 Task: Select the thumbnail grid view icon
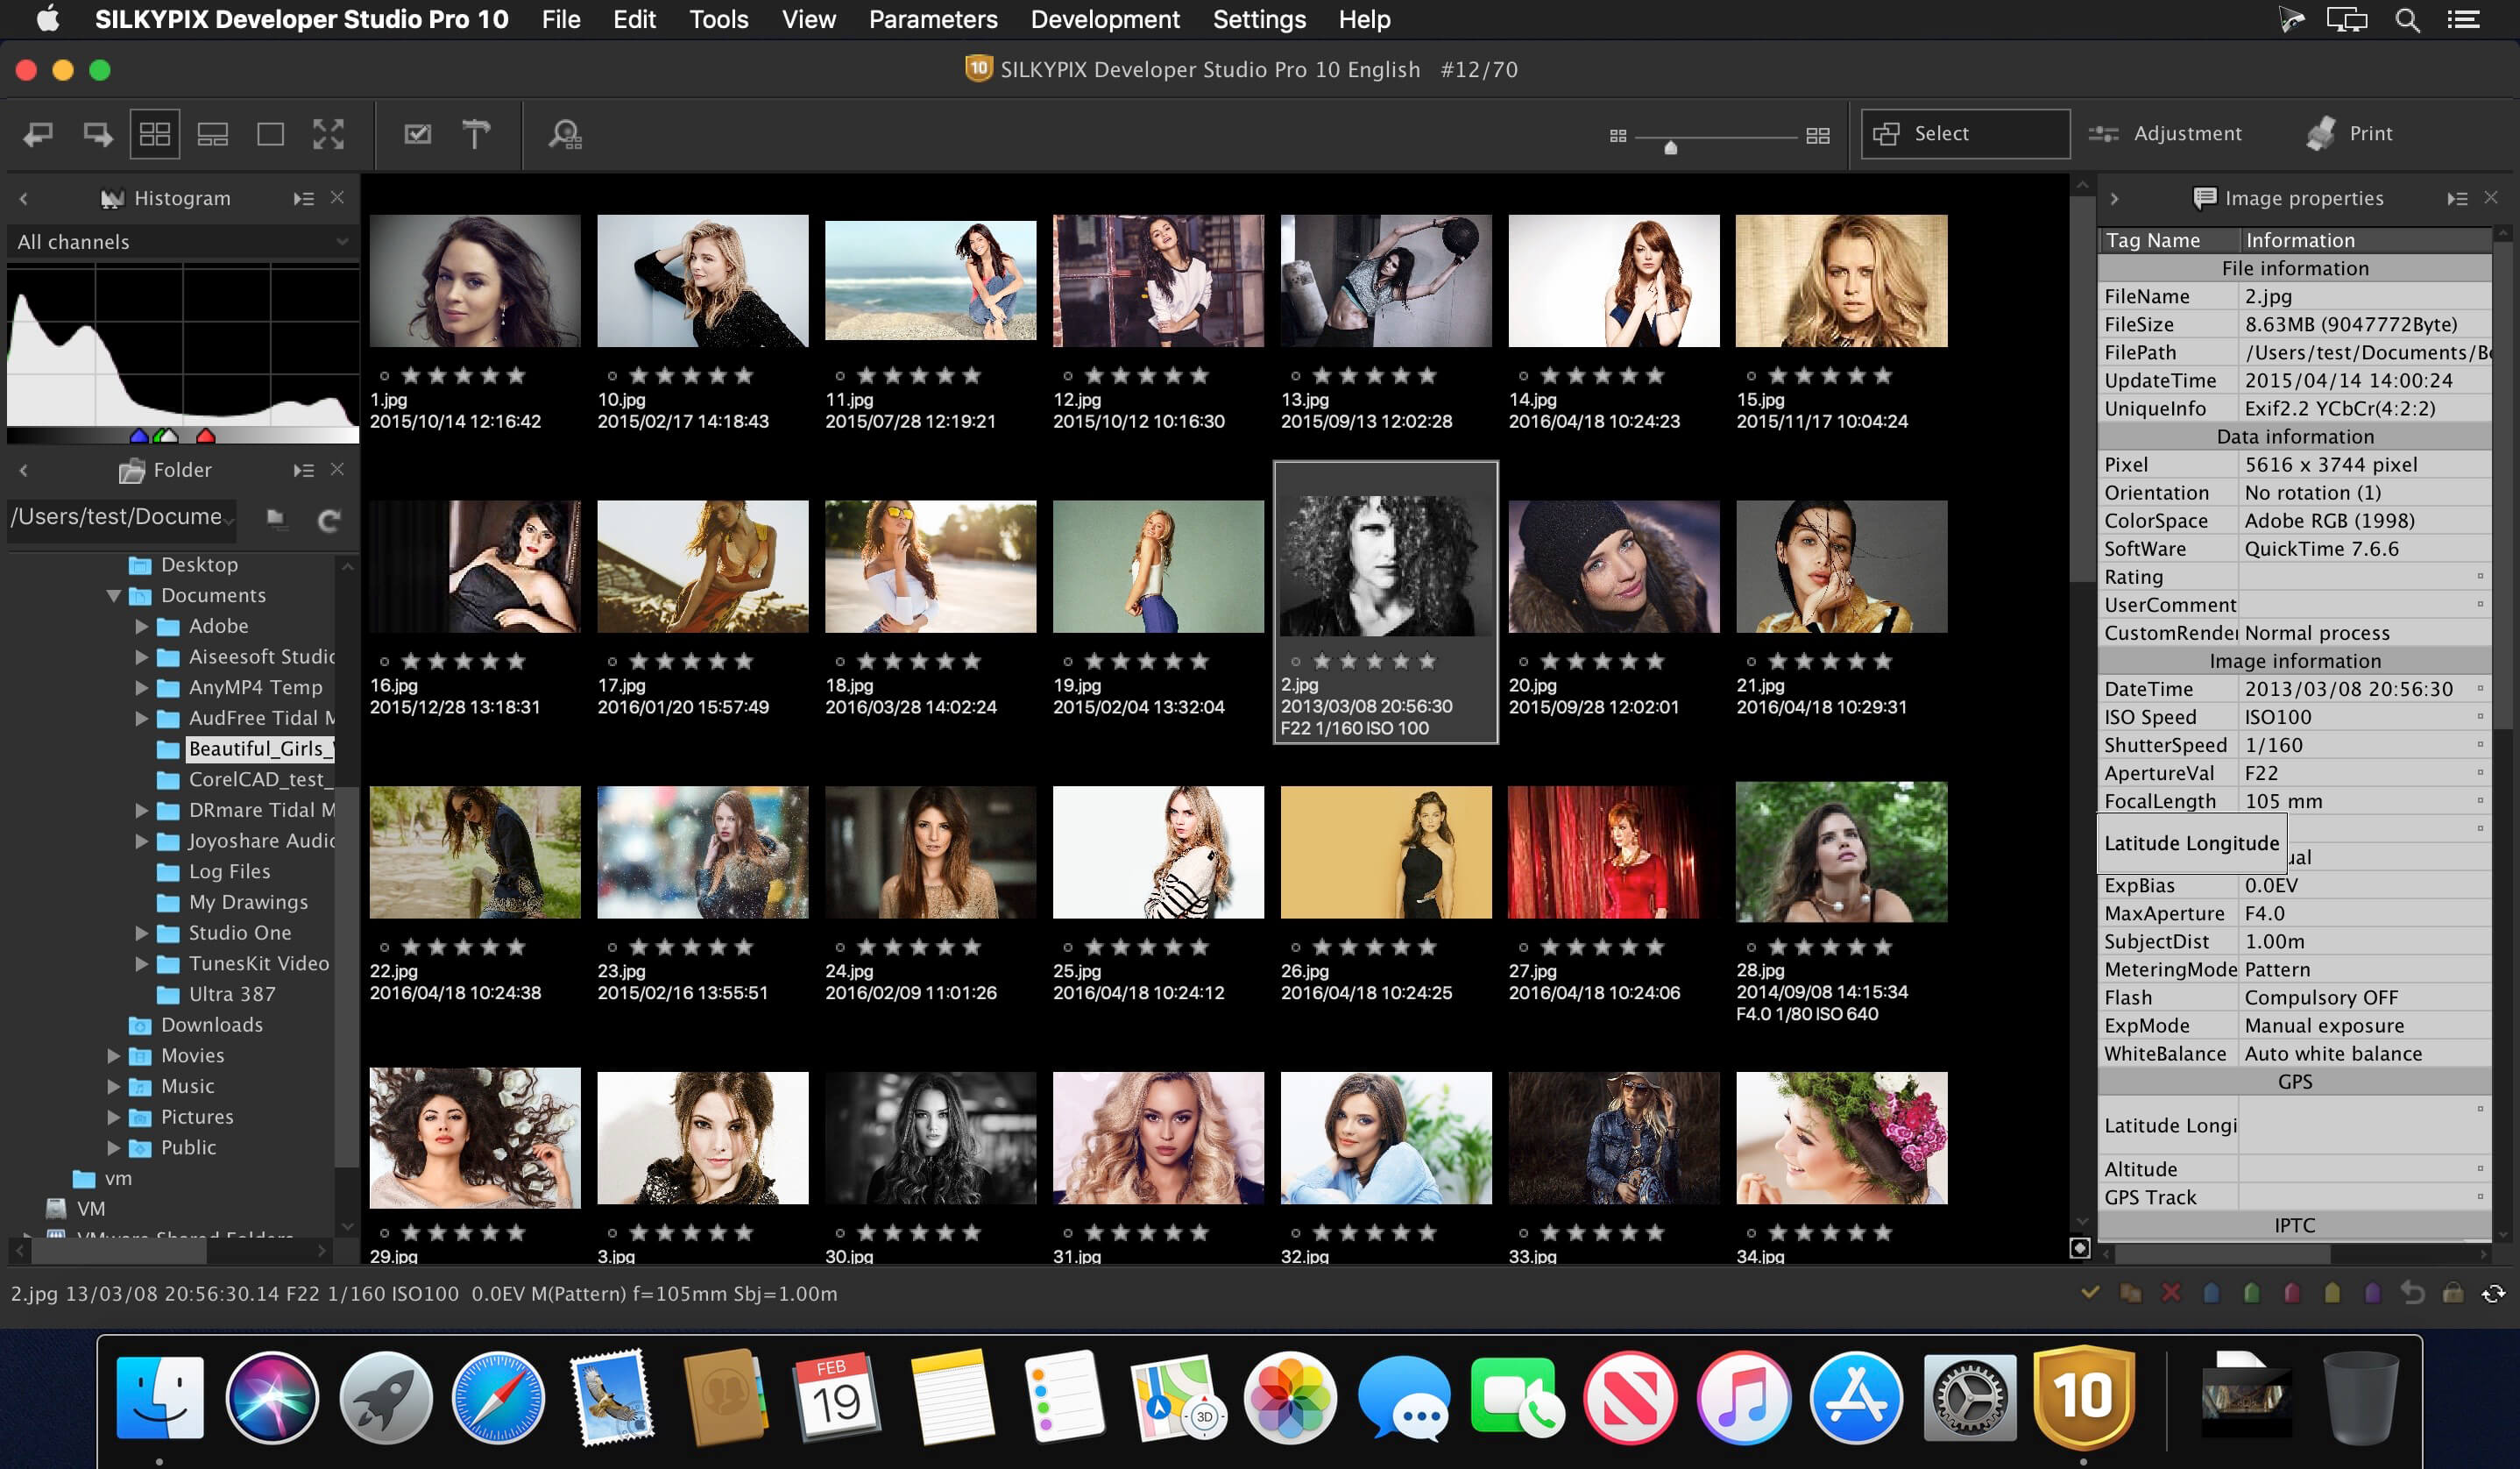point(154,133)
